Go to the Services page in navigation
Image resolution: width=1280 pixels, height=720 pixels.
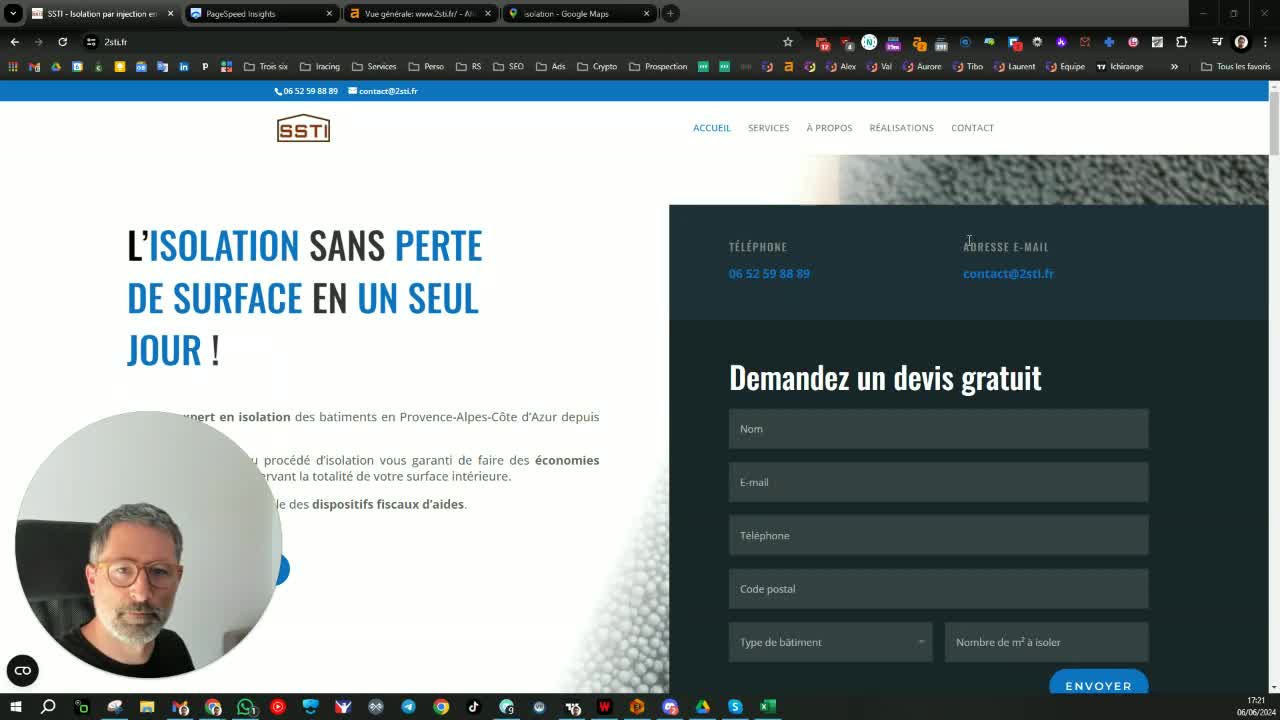[768, 128]
